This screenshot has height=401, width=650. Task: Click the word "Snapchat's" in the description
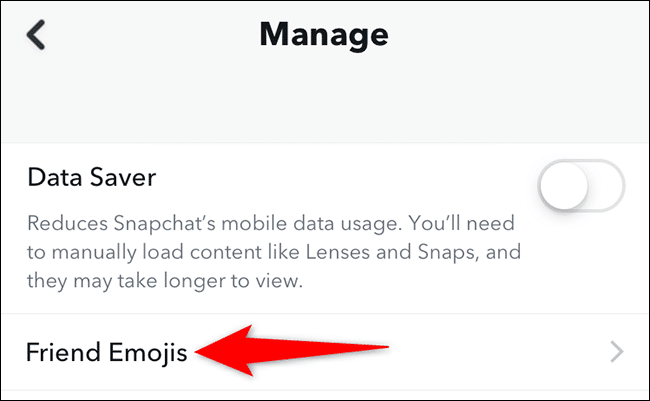[161, 222]
